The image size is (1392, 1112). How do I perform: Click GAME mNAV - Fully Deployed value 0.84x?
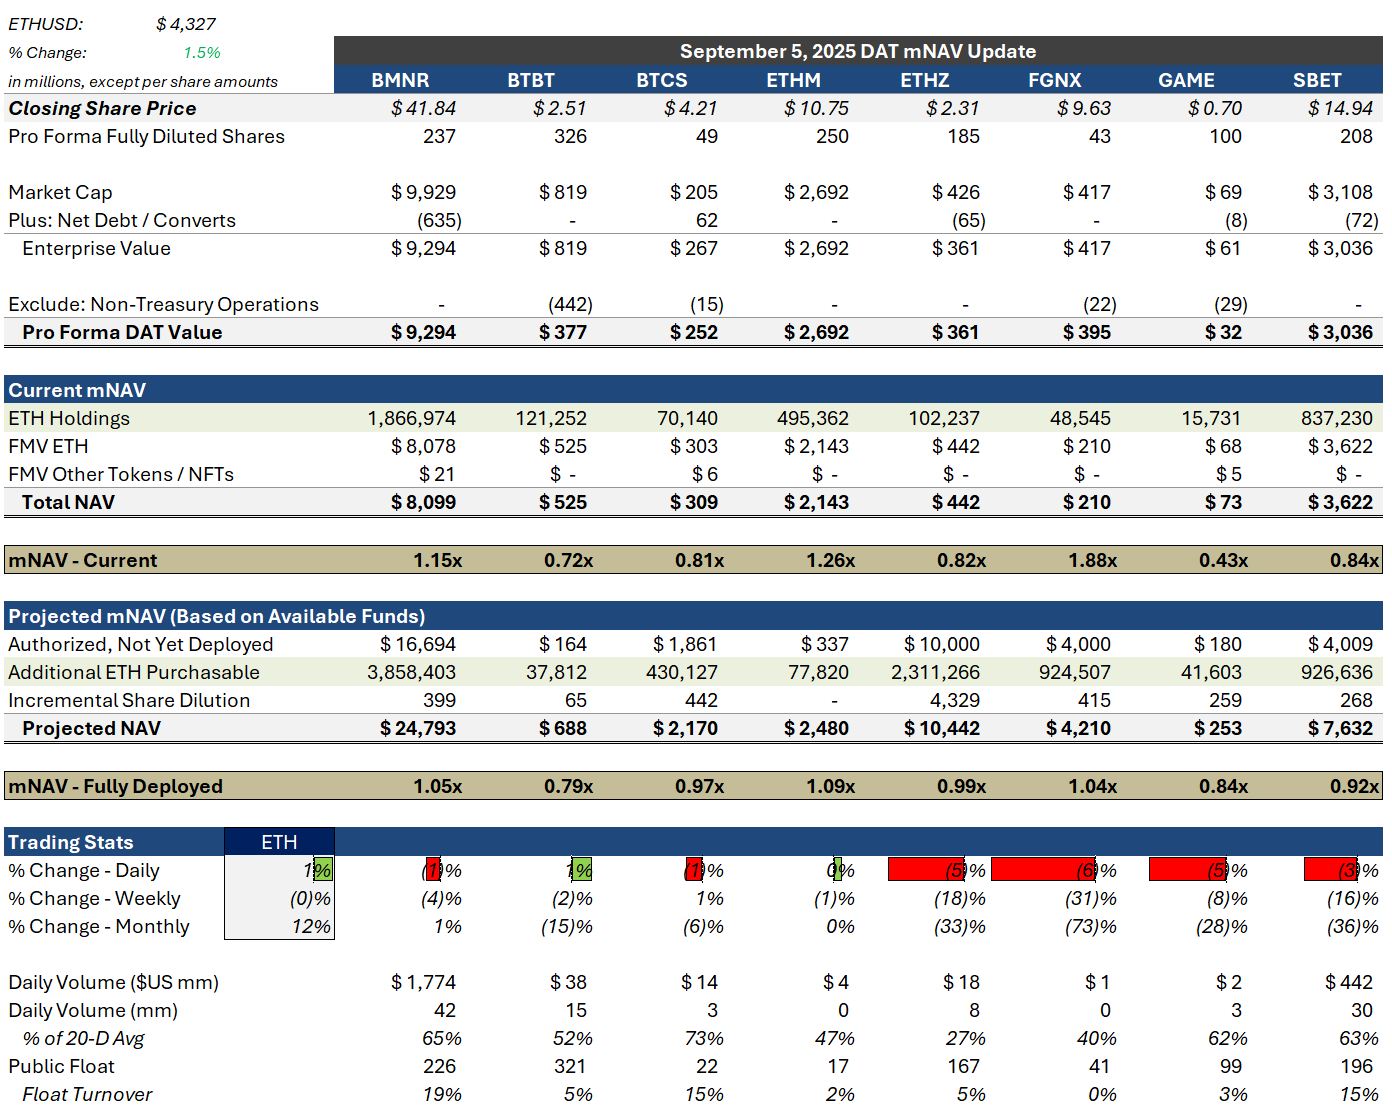click(1223, 786)
